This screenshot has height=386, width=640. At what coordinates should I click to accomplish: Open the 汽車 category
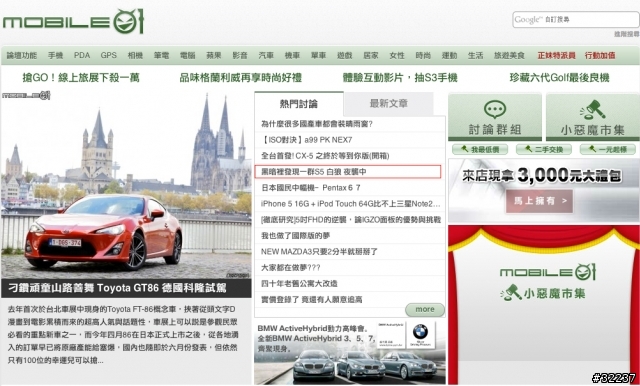pos(266,55)
